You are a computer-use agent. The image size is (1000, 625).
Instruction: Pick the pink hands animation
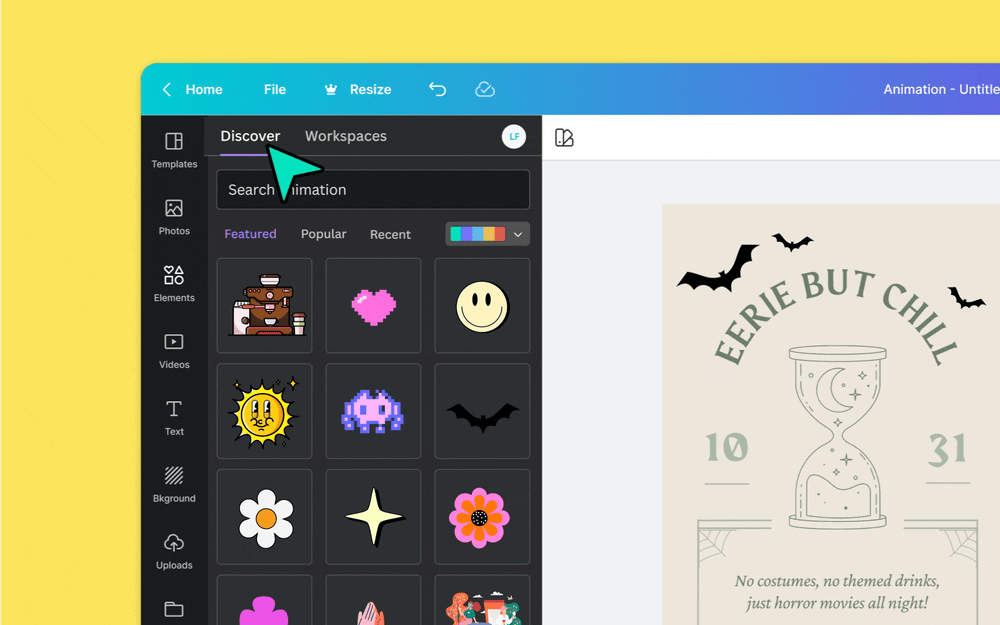coord(373,600)
